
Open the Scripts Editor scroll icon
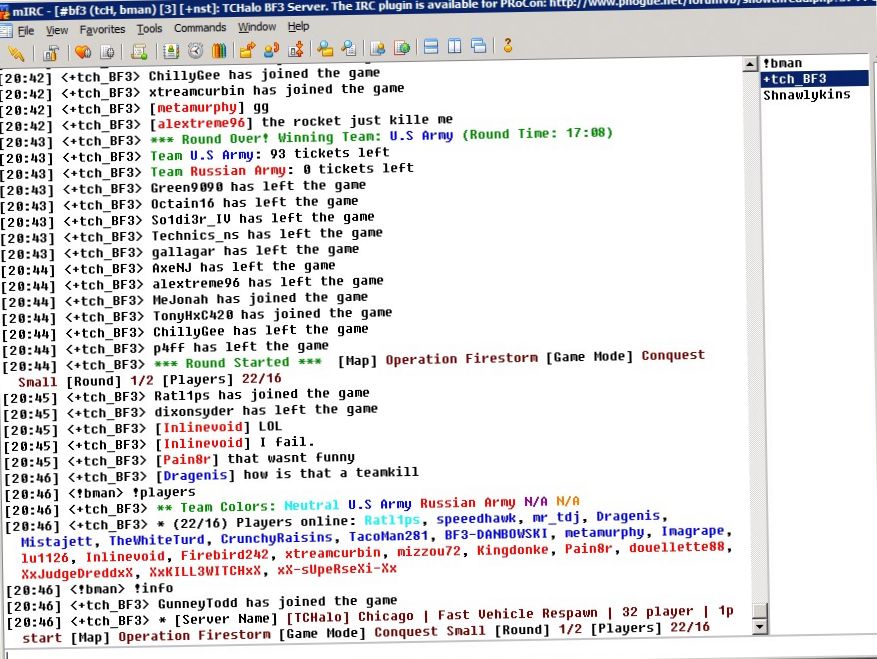(139, 51)
